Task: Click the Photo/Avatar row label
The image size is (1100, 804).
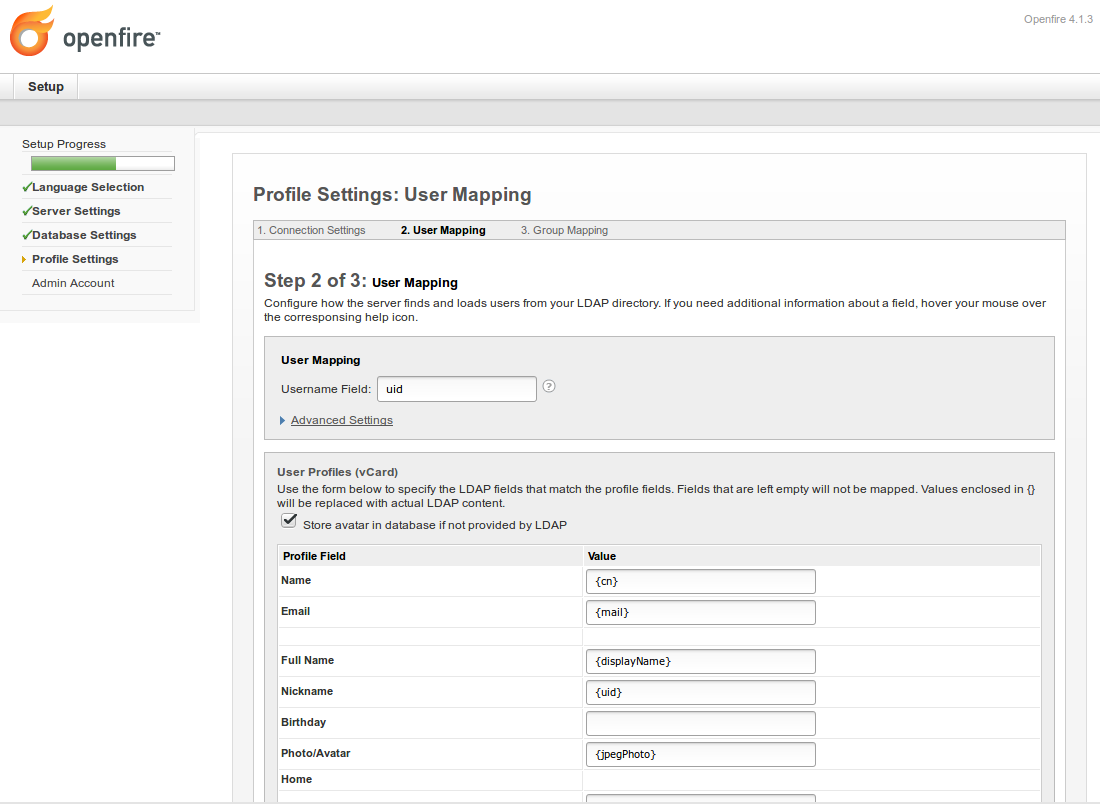Action: click(316, 753)
